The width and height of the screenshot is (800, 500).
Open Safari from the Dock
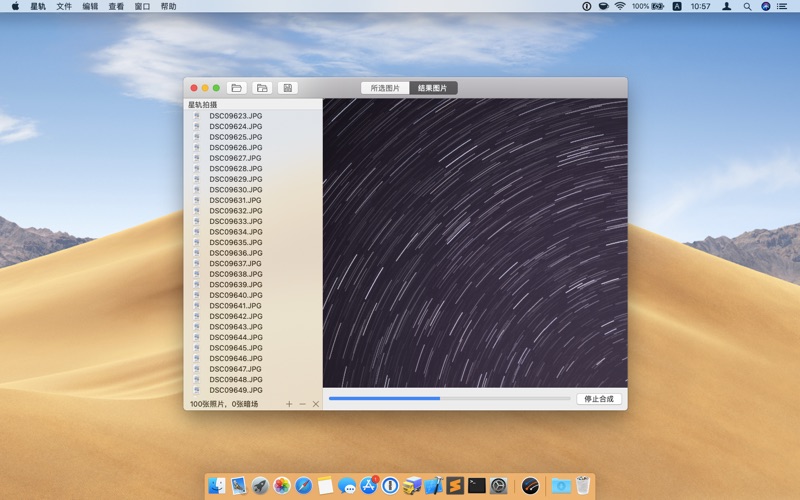(x=303, y=486)
